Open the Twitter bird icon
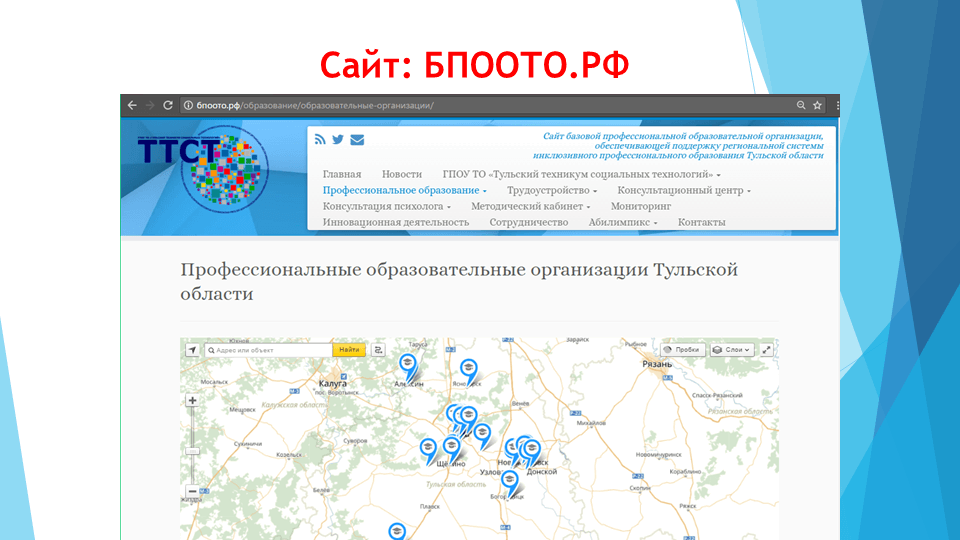This screenshot has width=960, height=540. [x=338, y=140]
